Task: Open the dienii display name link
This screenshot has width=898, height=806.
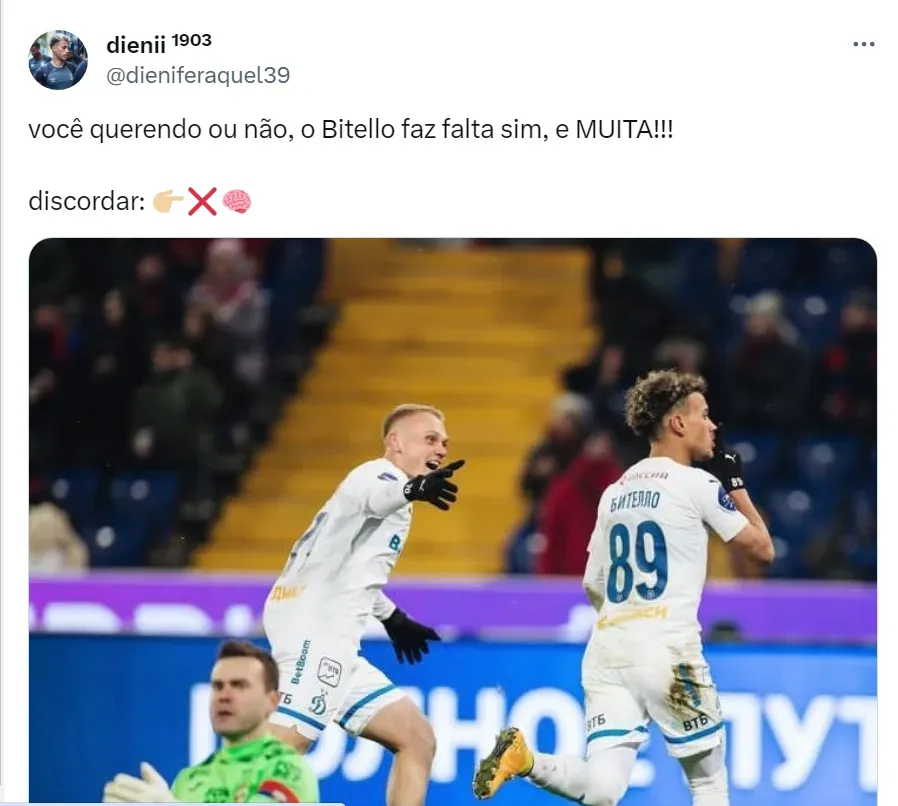Action: (136, 45)
